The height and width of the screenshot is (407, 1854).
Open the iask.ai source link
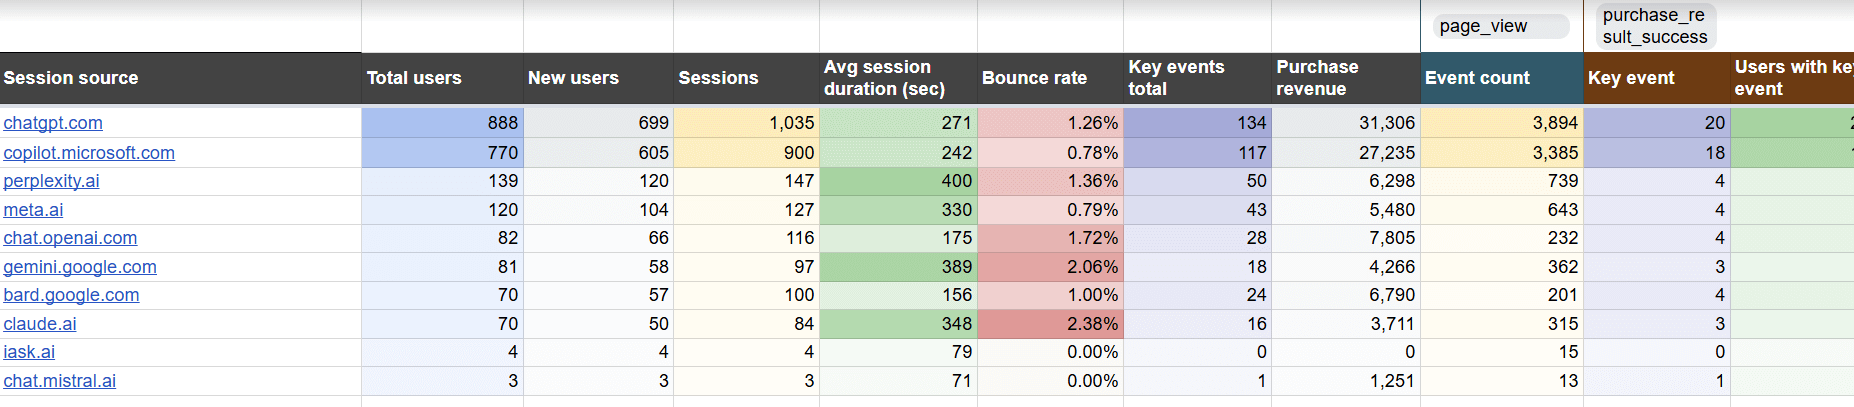pyautogui.click(x=29, y=352)
